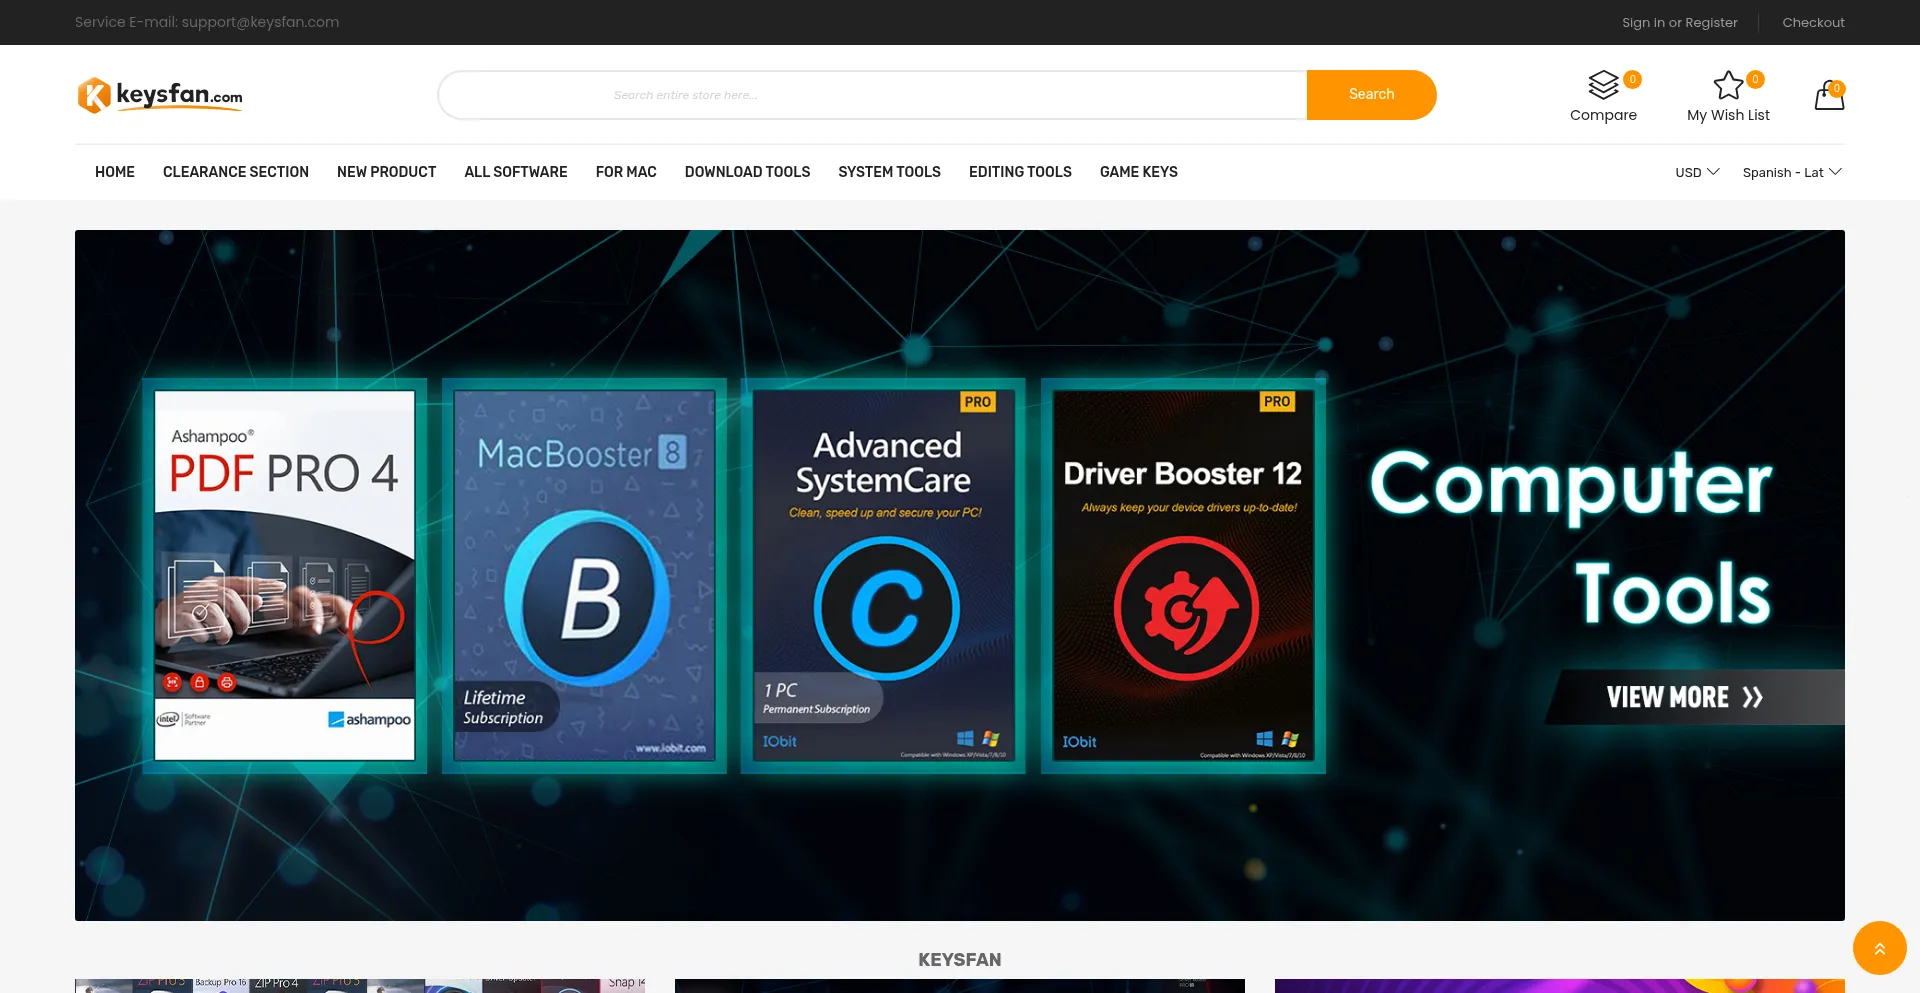Focus the store search input field

(x=872, y=95)
